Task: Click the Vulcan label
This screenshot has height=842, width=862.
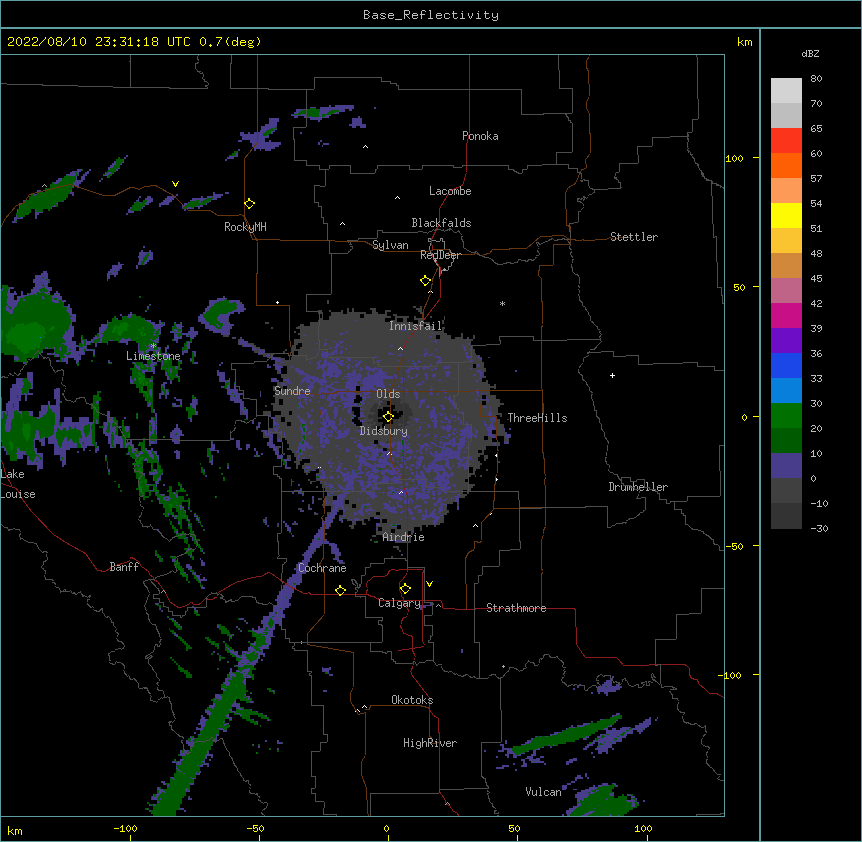Action: coord(543,792)
